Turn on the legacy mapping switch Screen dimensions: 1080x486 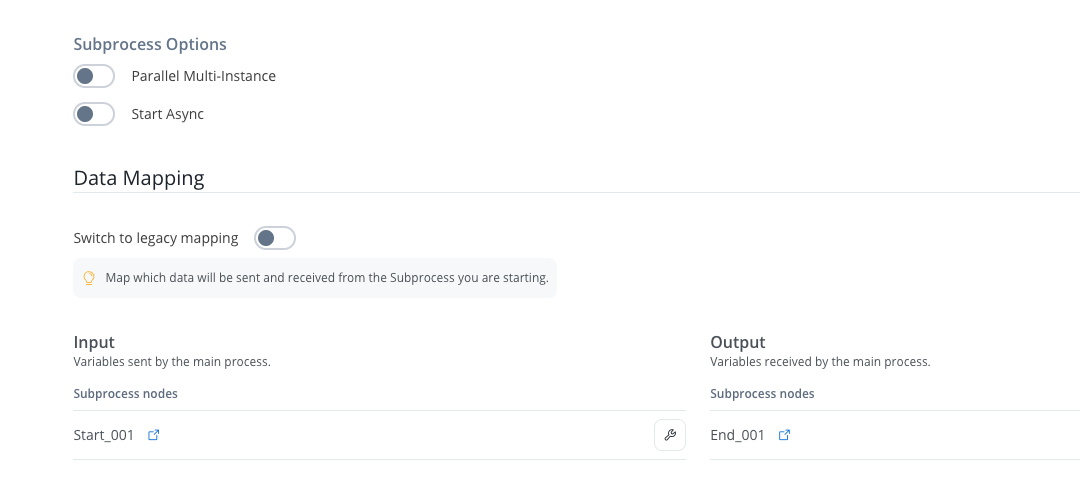click(275, 238)
